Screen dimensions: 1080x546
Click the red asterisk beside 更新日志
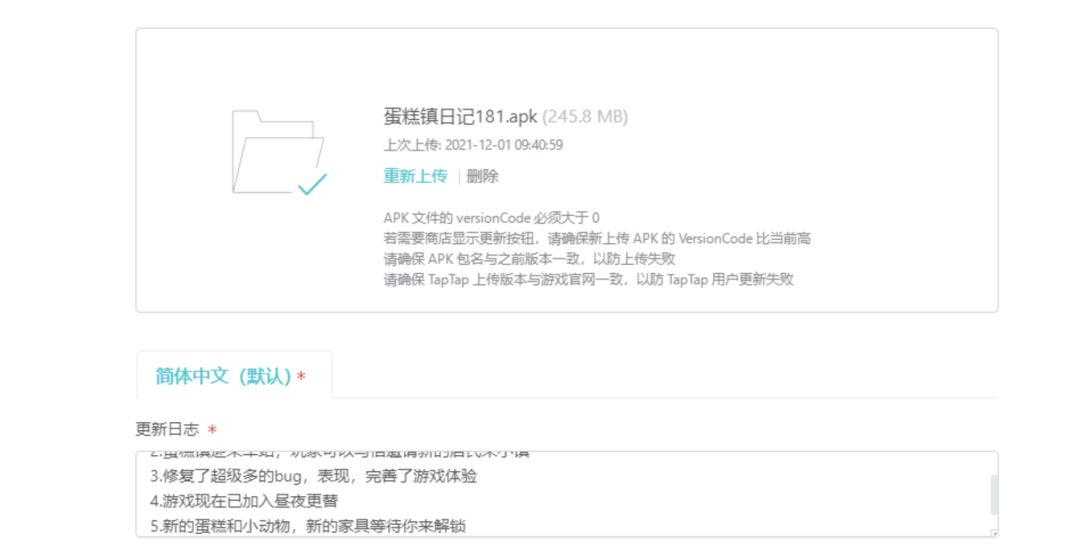click(x=212, y=431)
